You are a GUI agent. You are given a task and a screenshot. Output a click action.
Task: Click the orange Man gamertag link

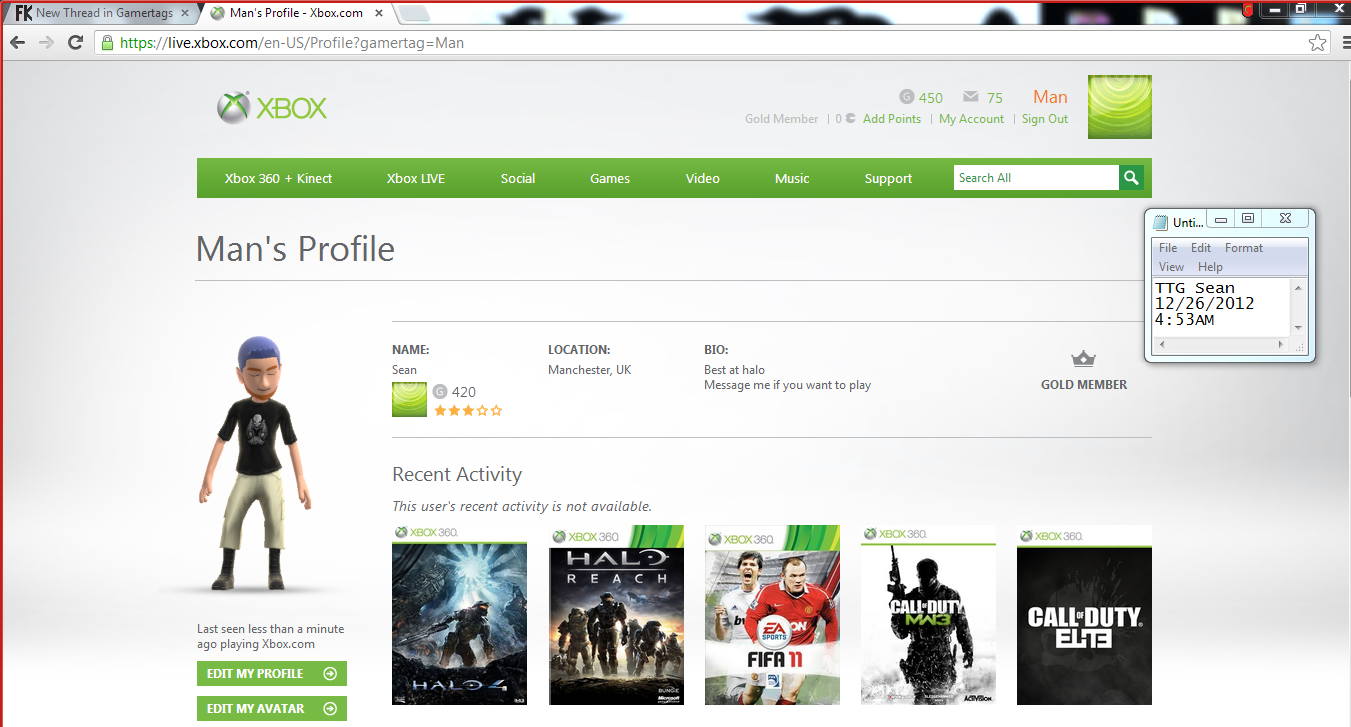1050,97
